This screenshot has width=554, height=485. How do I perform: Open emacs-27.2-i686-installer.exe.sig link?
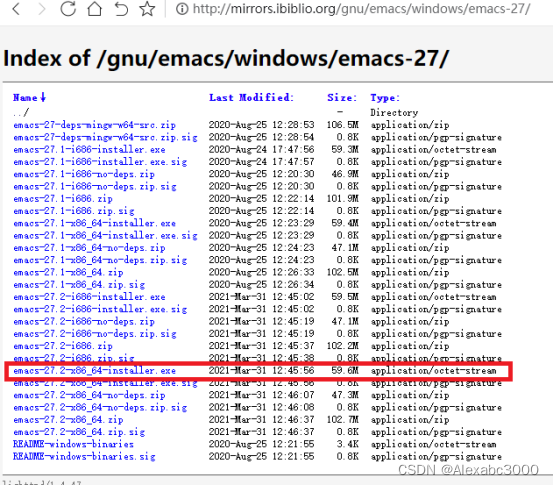pyautogui.click(x=100, y=309)
